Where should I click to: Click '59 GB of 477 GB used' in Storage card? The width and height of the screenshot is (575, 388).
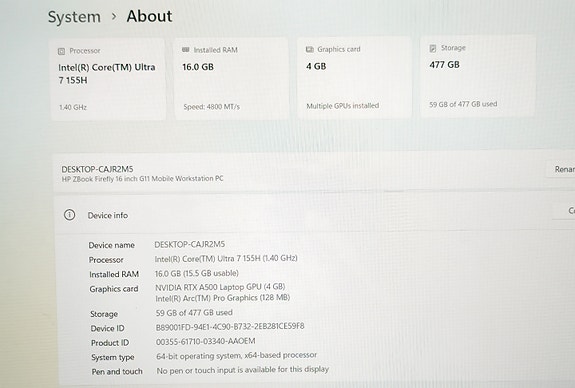click(463, 104)
